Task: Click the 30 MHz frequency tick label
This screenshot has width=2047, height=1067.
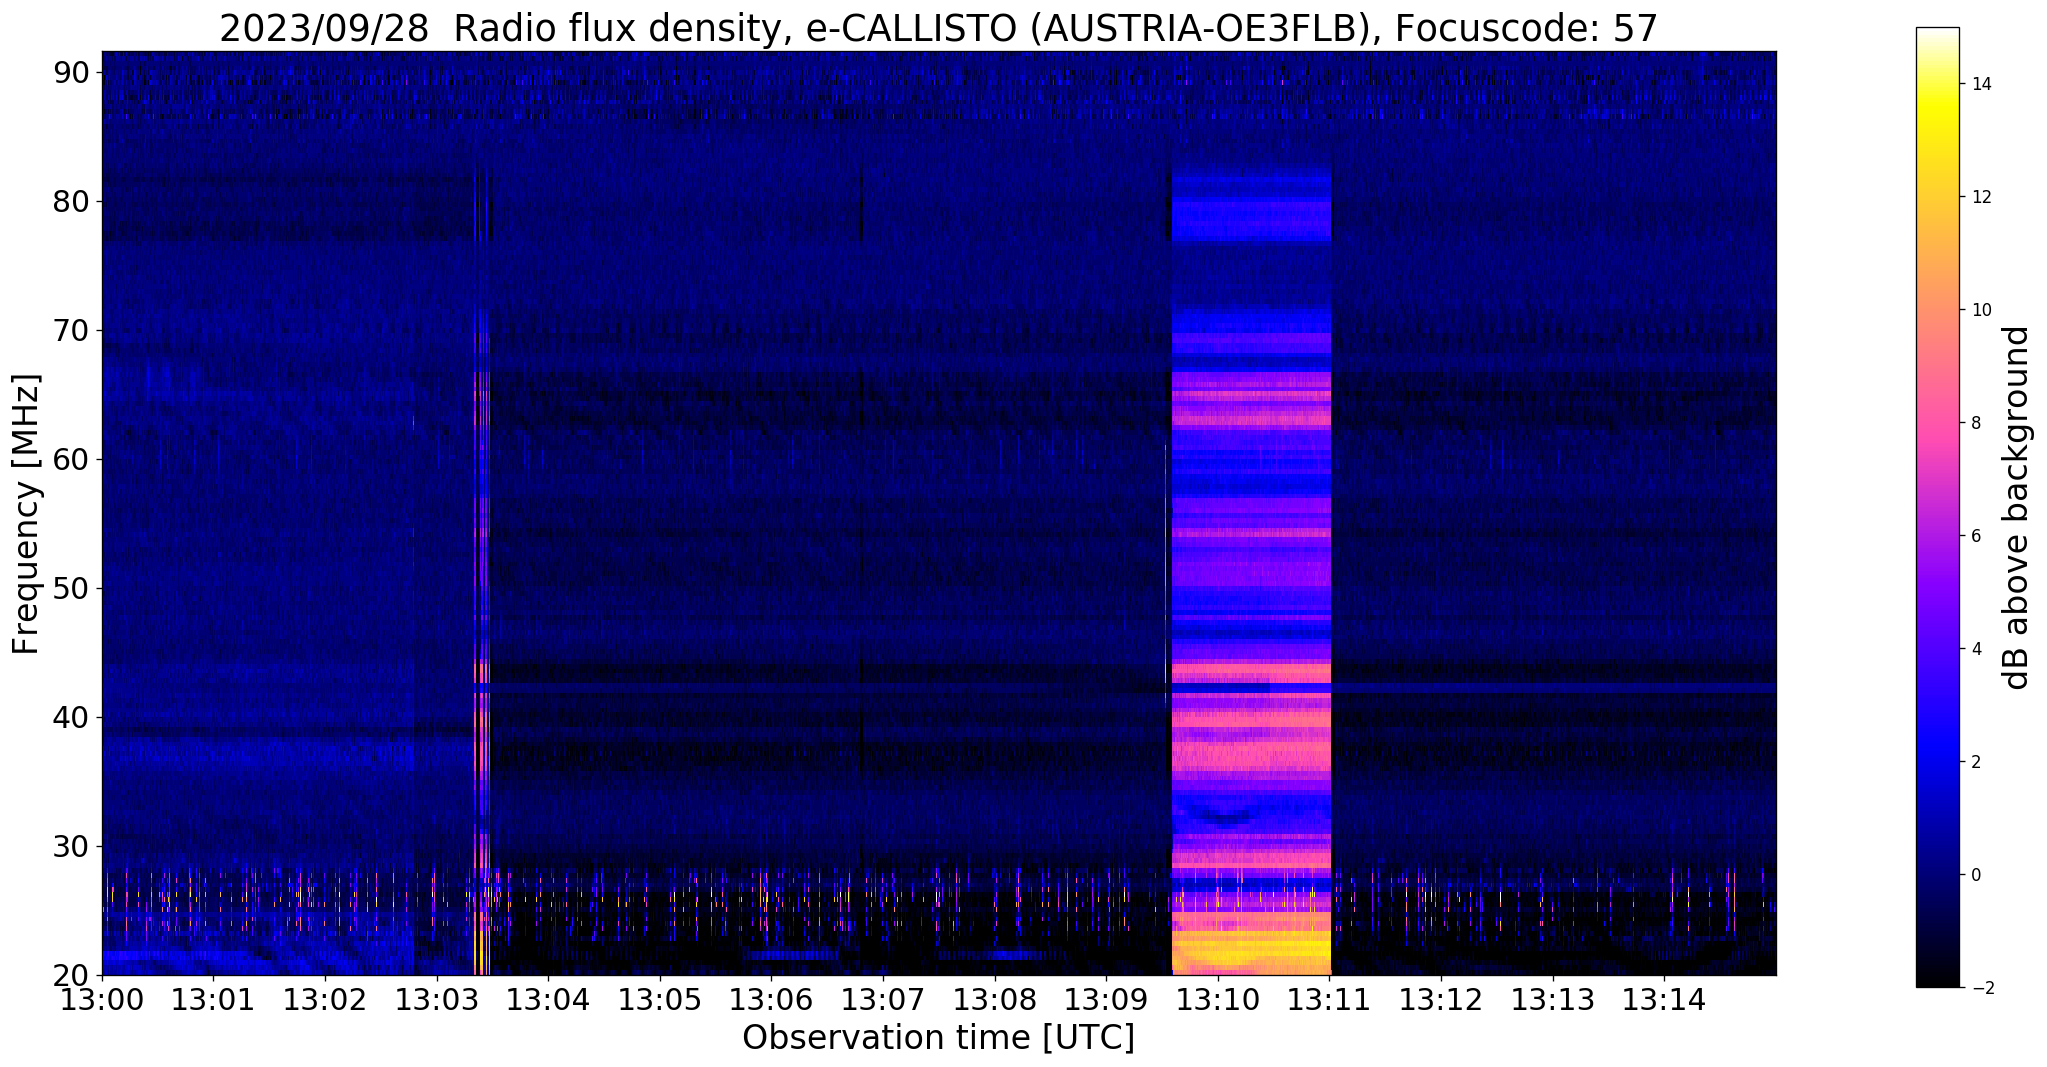Action: pyautogui.click(x=72, y=847)
